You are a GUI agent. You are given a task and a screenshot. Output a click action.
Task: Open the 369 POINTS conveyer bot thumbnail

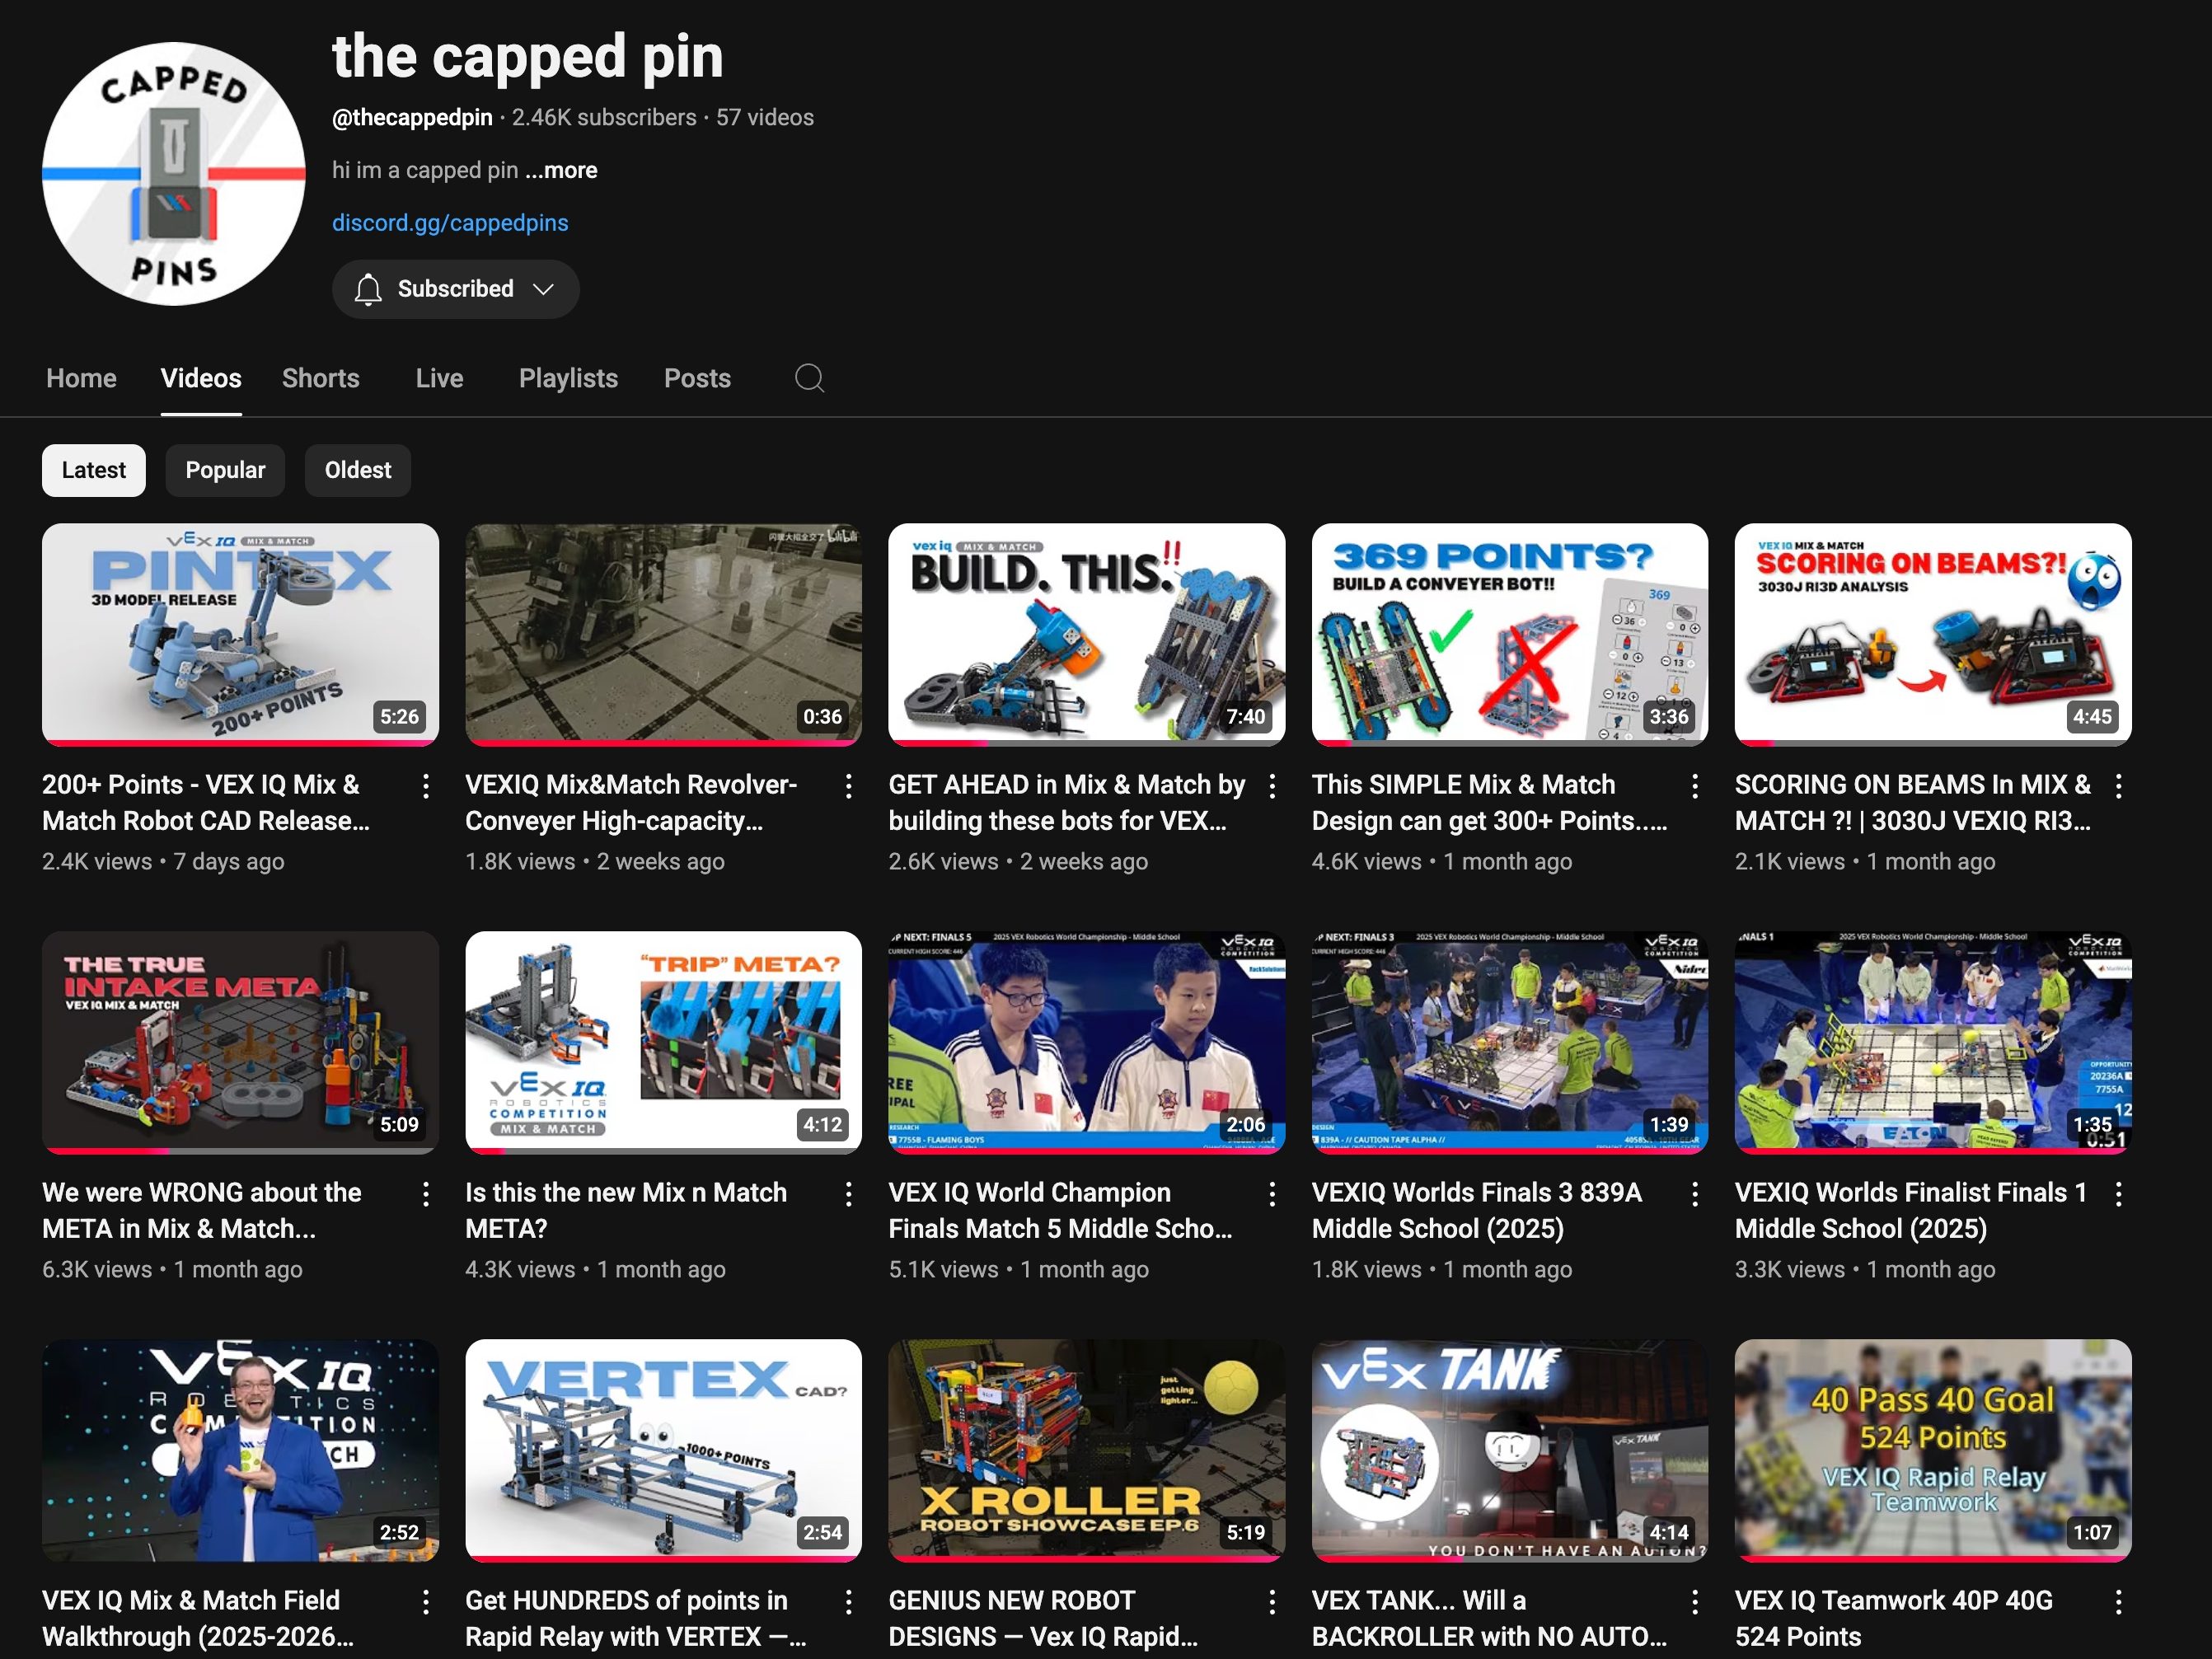1509,633
